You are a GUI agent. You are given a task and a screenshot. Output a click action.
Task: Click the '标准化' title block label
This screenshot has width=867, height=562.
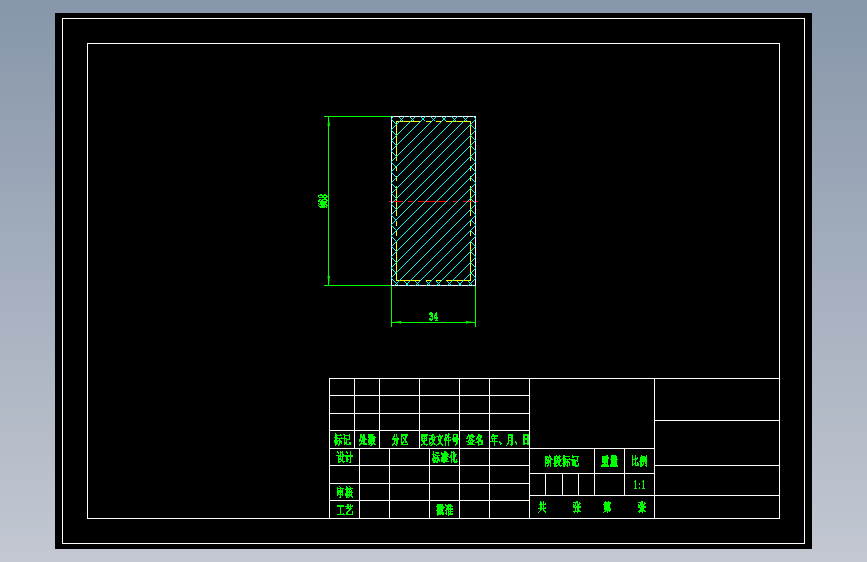pos(445,457)
